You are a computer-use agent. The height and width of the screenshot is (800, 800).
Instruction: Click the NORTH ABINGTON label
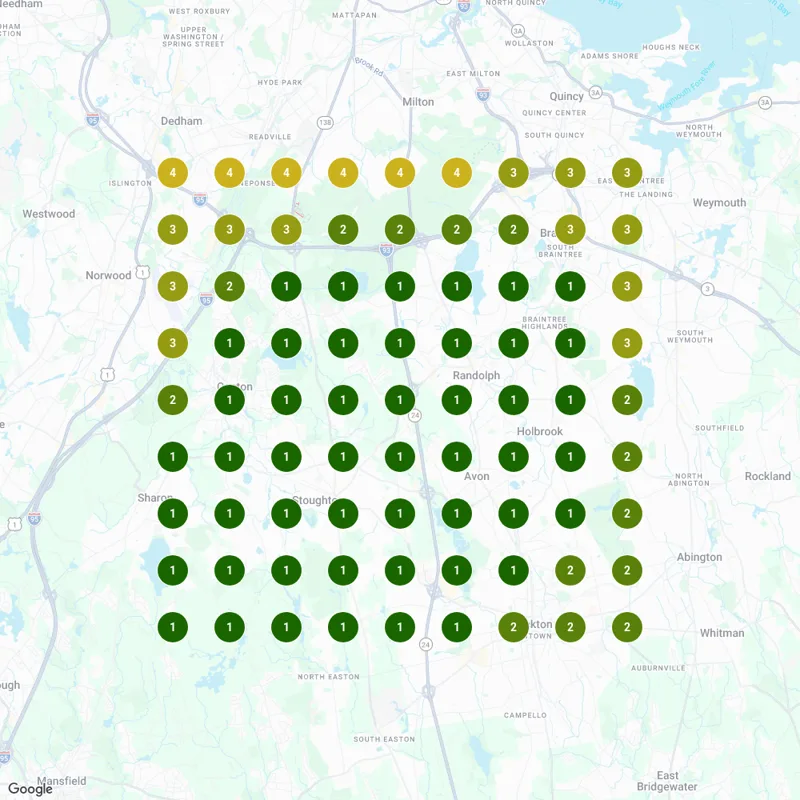(x=689, y=480)
